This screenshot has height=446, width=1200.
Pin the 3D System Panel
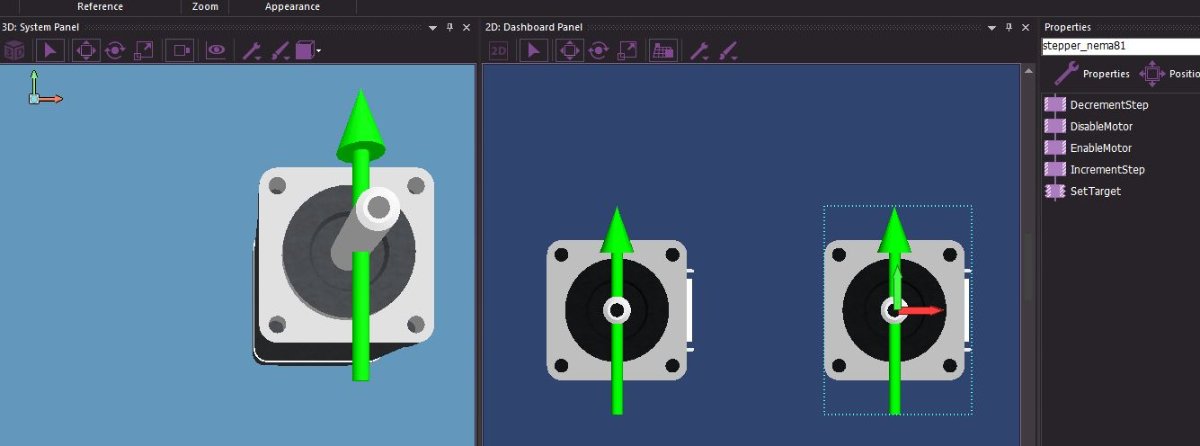pos(450,27)
